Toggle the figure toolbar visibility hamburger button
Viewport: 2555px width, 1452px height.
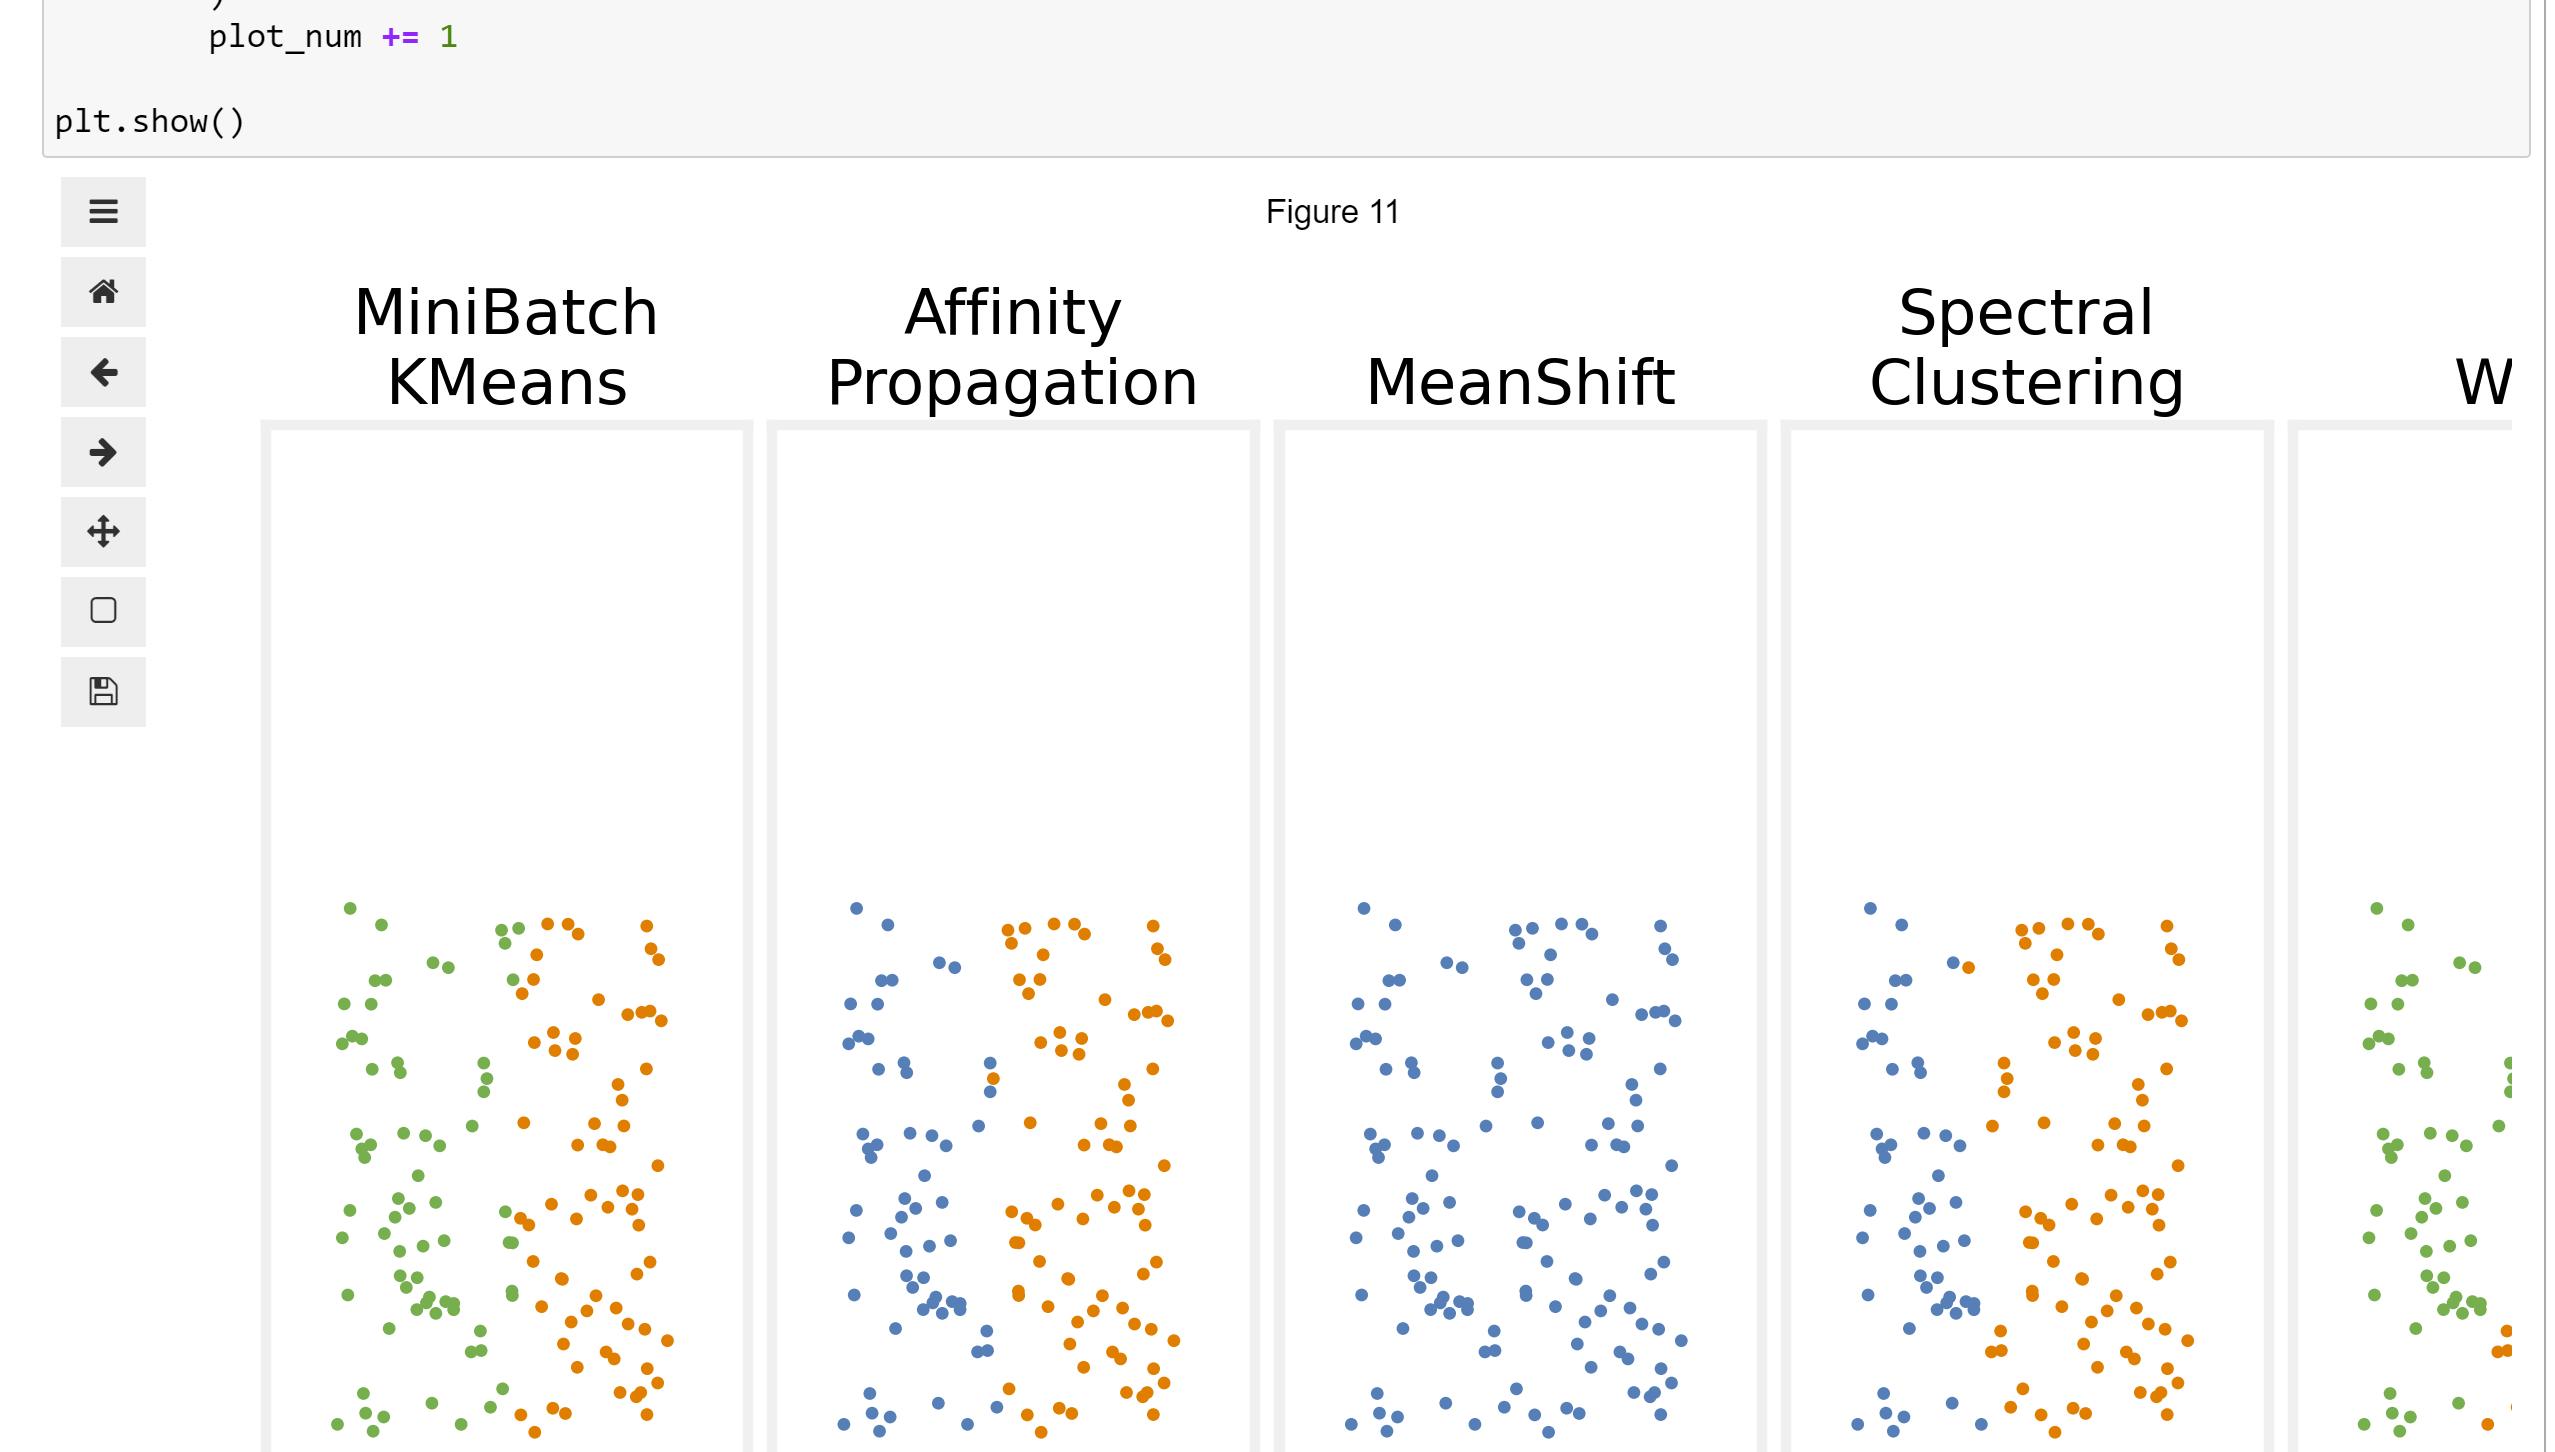click(103, 212)
